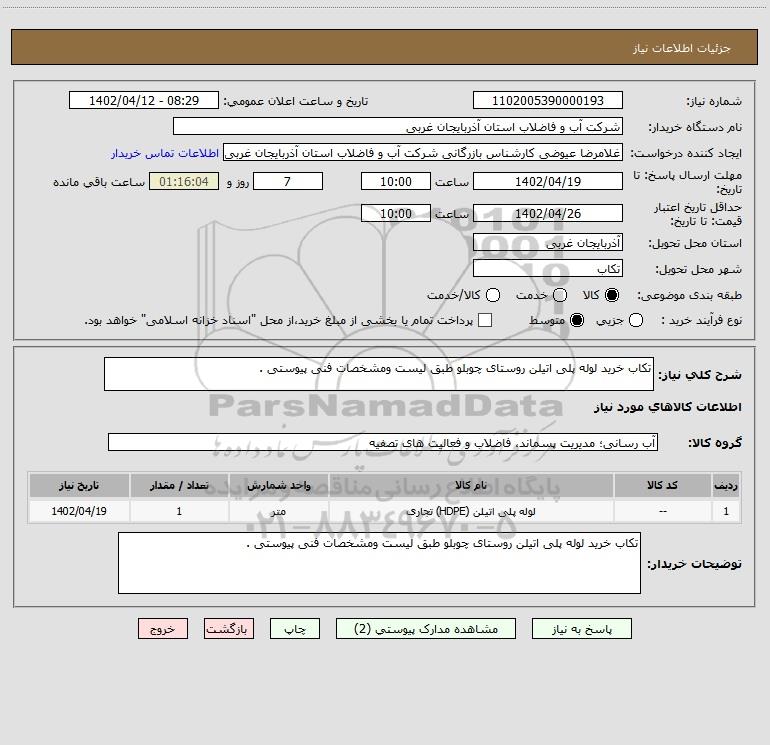The height and width of the screenshot is (745, 770).
Task: Click the واحد شمارش column header
Action: [x=278, y=485]
